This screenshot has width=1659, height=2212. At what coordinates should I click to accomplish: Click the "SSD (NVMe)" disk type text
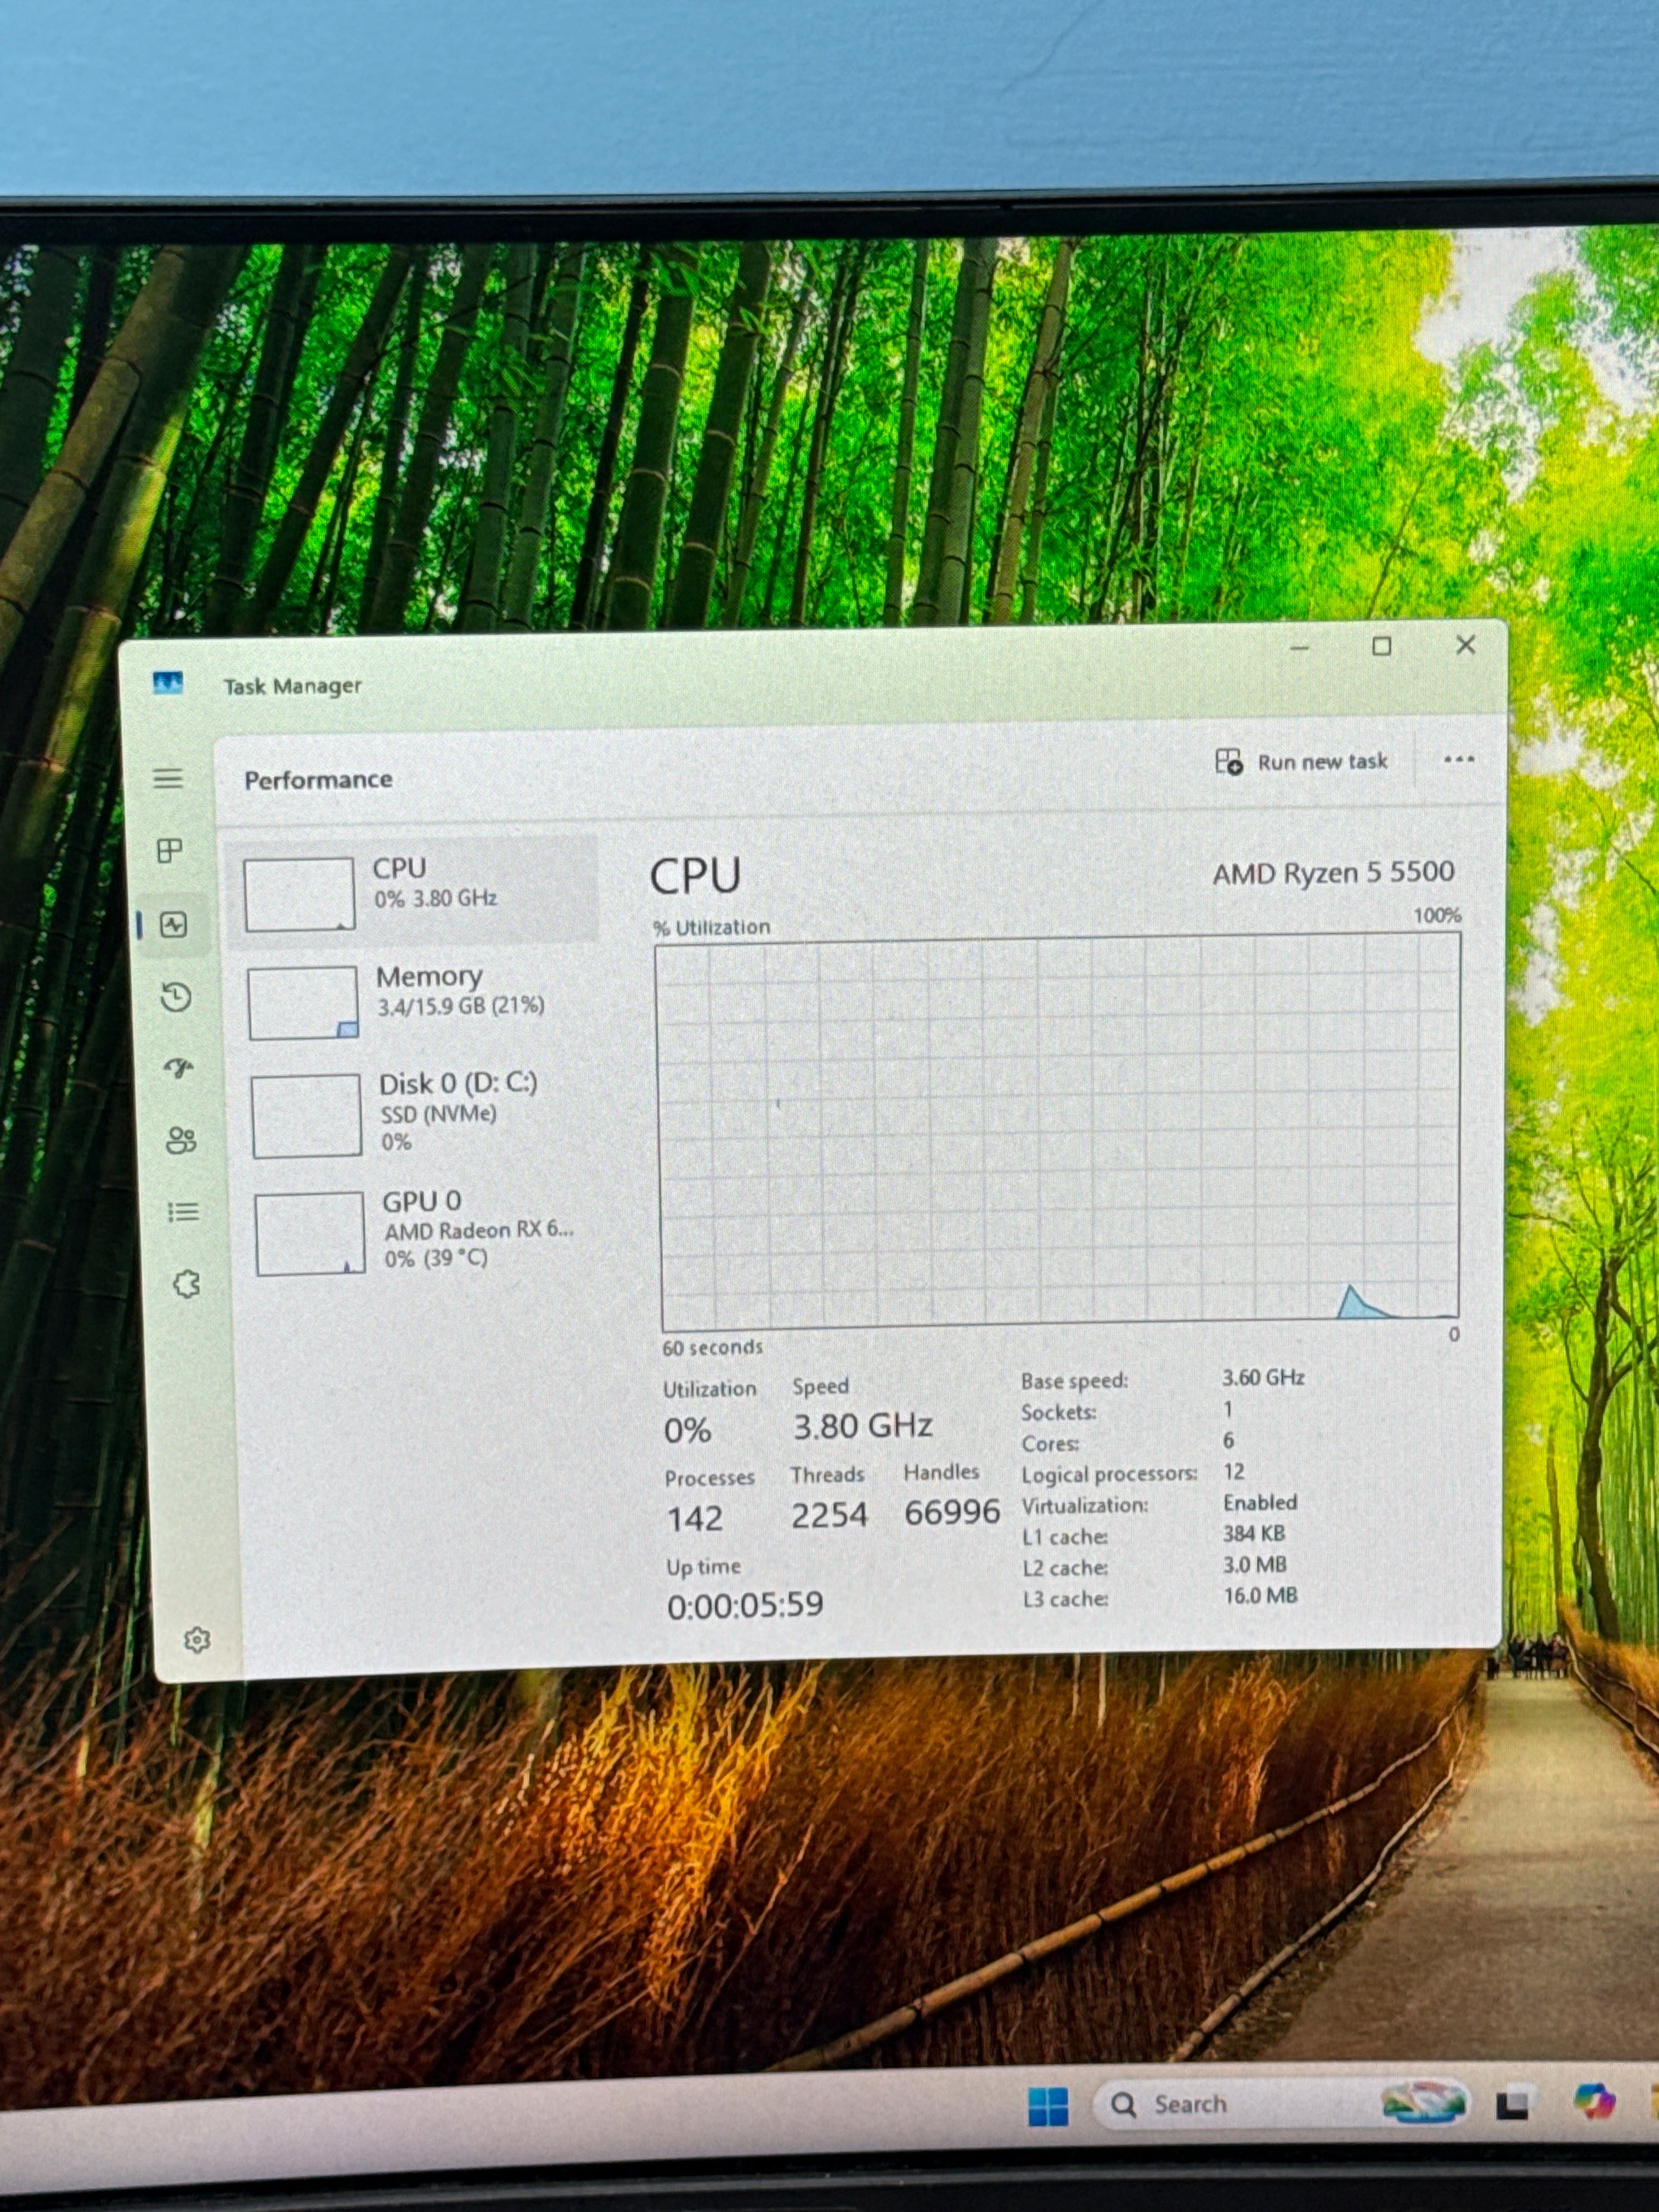pos(438,1114)
